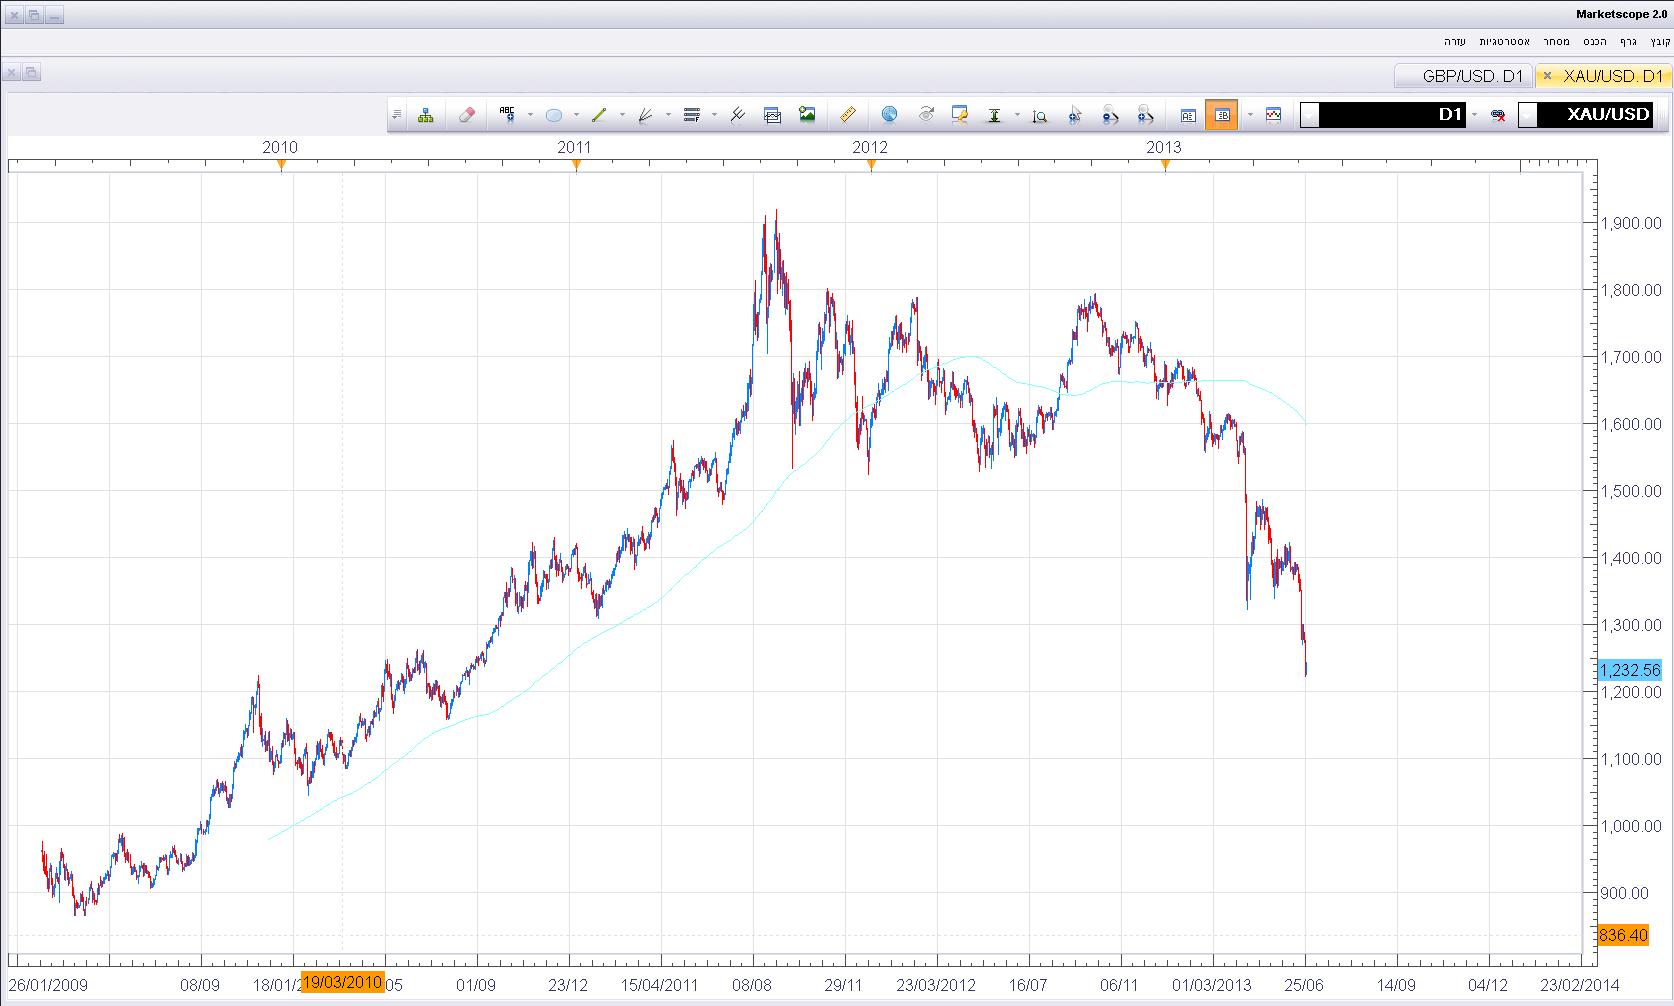
Task: Click the vertical zoom magnifier icon
Action: coord(1040,115)
